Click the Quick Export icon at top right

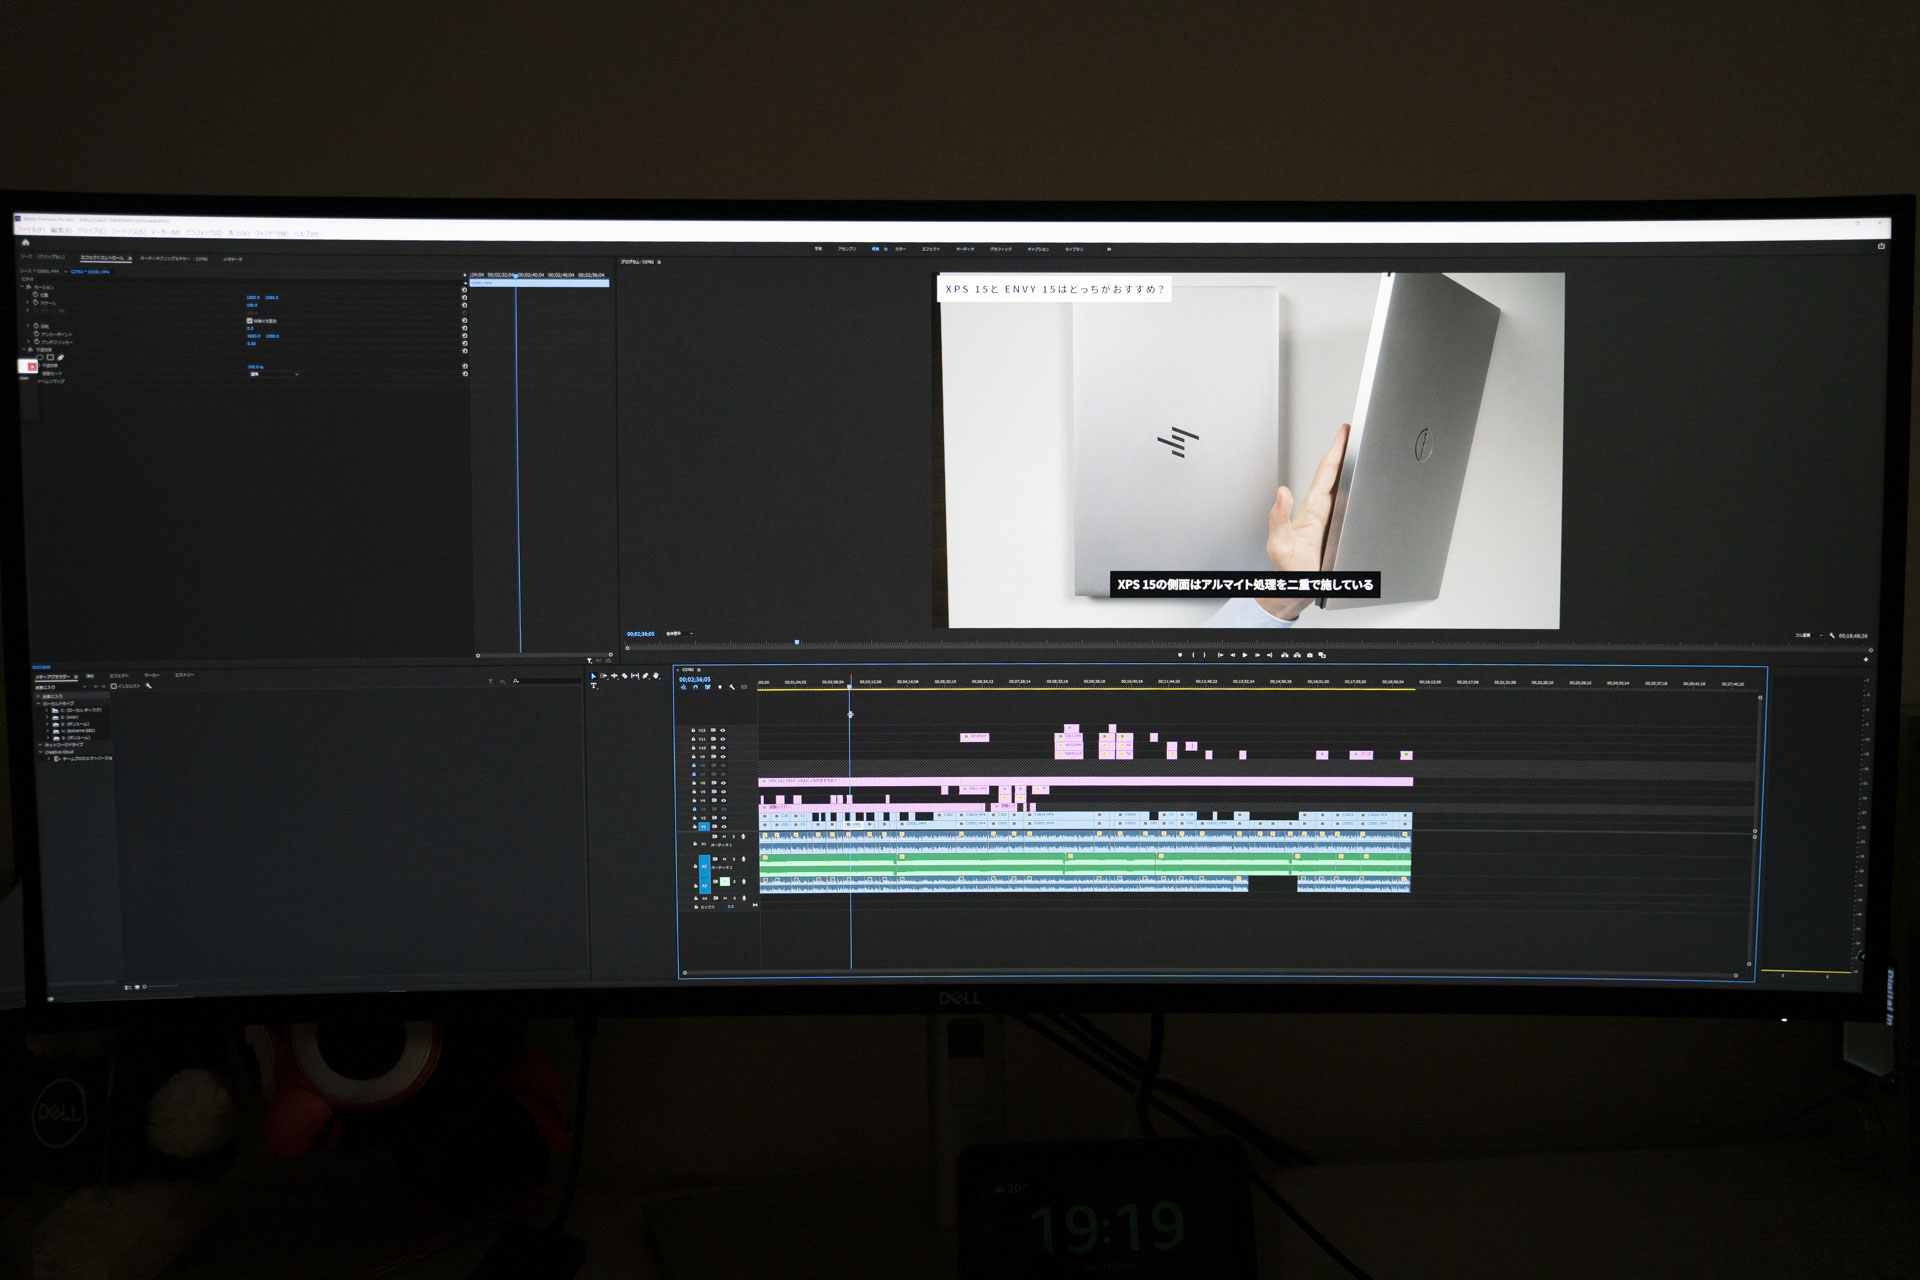pos(1881,245)
